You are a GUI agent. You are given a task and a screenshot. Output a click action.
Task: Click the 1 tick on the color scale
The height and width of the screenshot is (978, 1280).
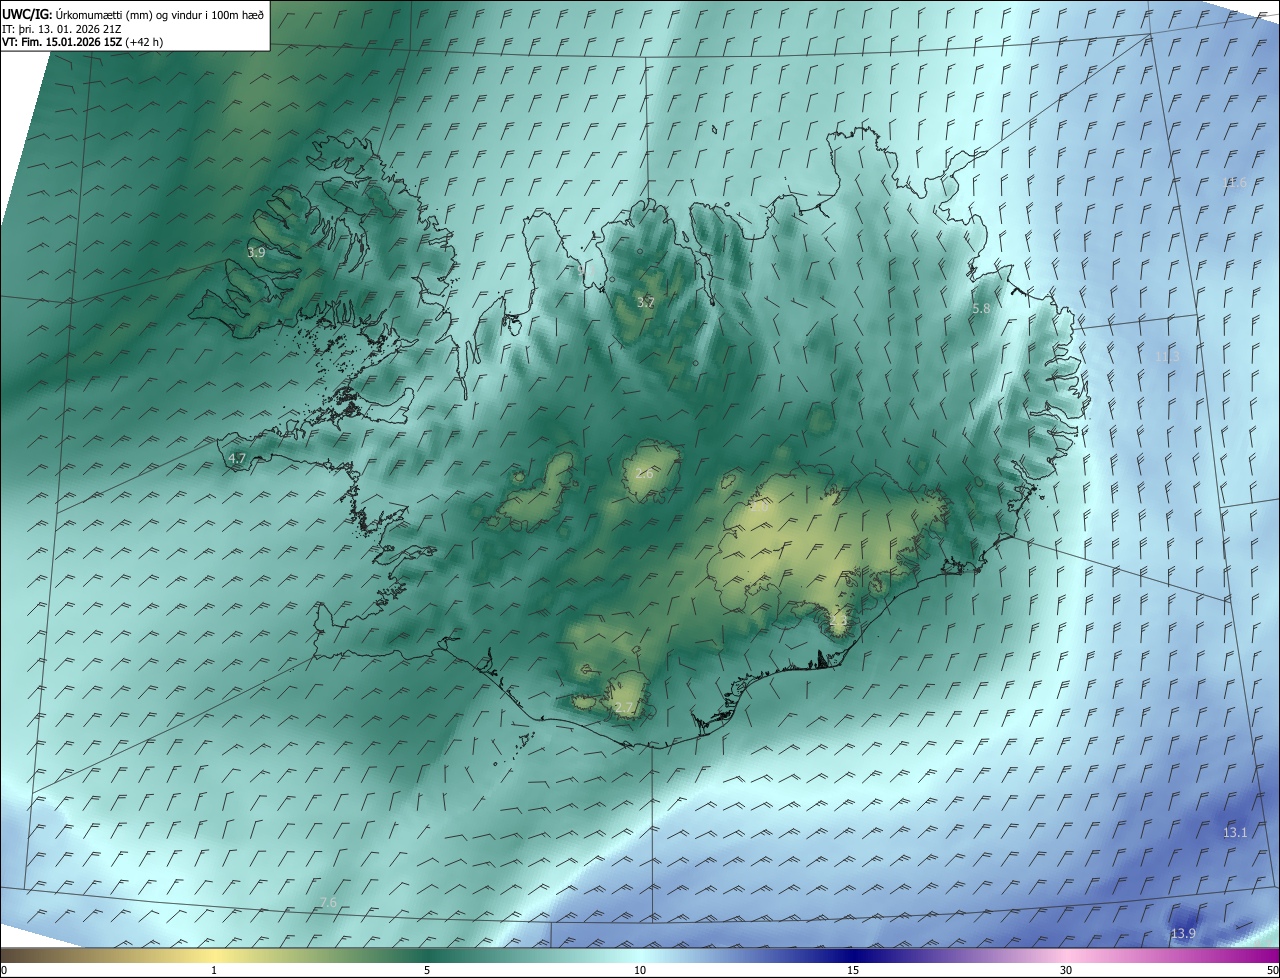click(214, 970)
